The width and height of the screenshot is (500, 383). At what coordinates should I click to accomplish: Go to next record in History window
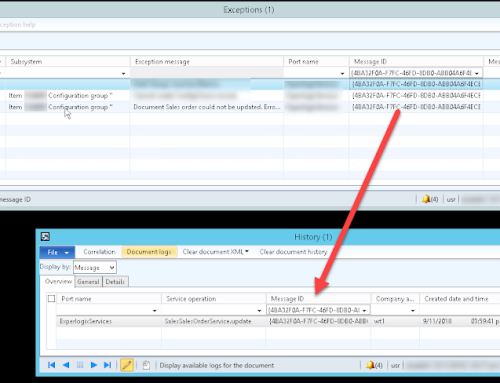(x=94, y=365)
